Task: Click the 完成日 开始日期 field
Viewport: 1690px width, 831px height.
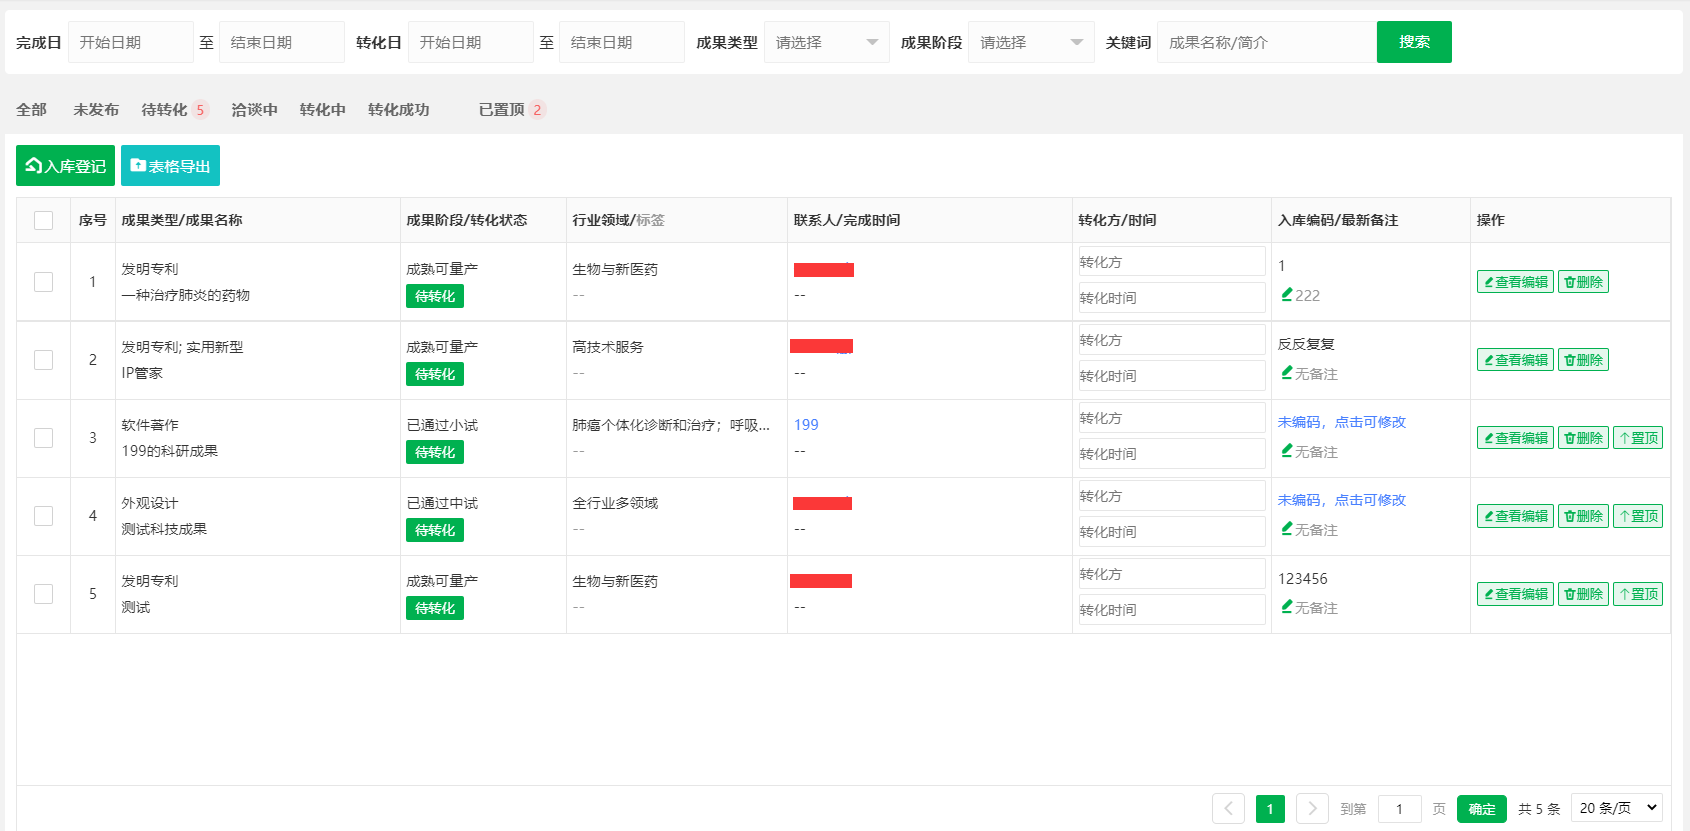Action: click(x=130, y=42)
